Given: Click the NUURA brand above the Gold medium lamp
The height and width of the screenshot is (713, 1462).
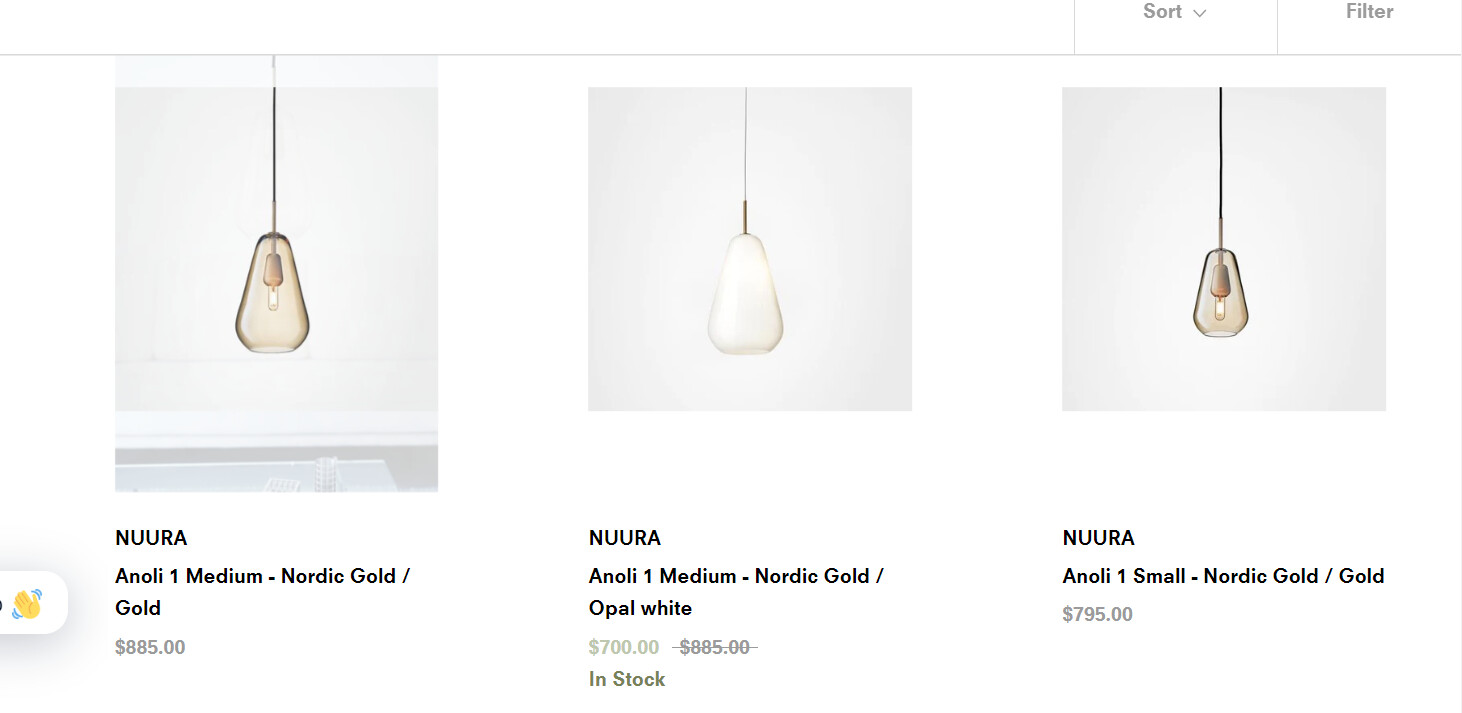Looking at the screenshot, I should pos(151,538).
